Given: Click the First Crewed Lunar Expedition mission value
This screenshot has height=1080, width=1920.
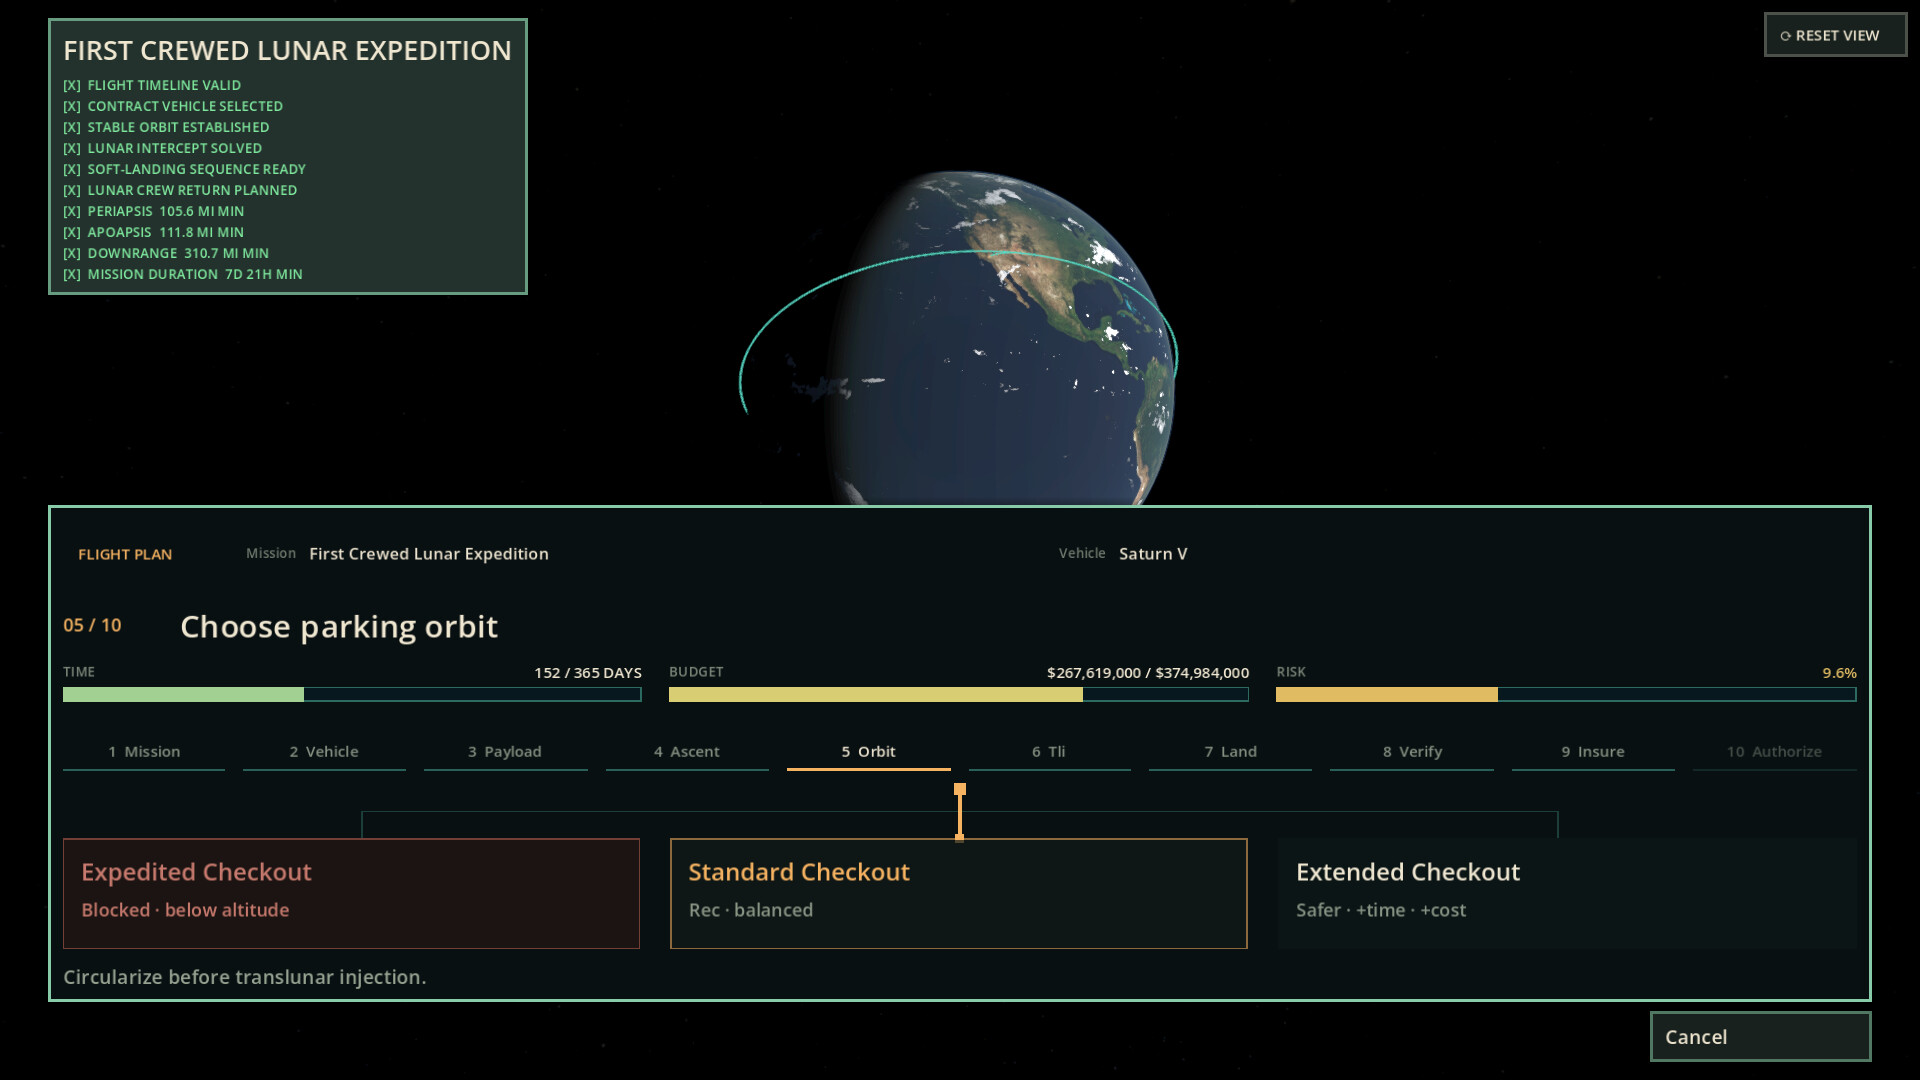Looking at the screenshot, I should 429,554.
